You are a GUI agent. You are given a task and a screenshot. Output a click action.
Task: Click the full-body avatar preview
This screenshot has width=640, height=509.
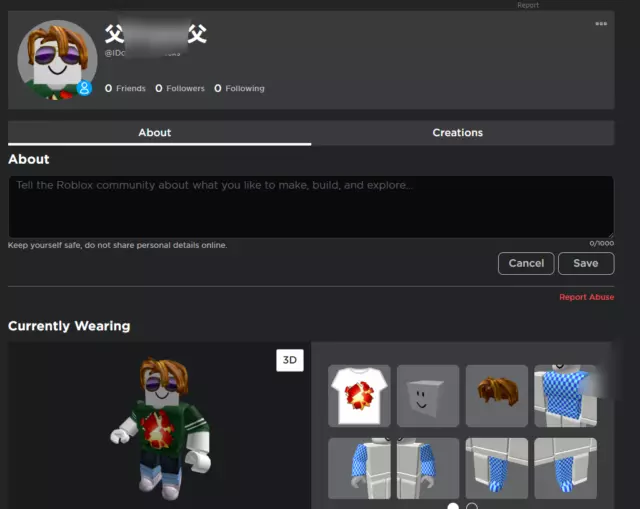(x=161, y=429)
